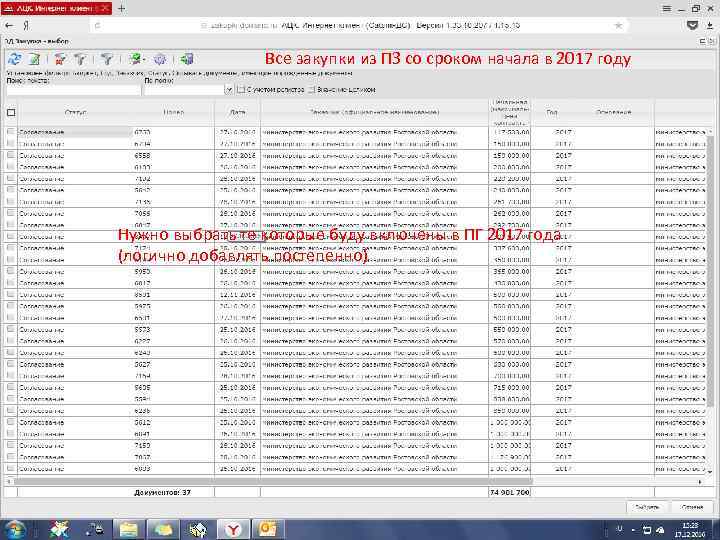The image size is (720, 540).
Task: Select the АЦК Интернет-клиент browser tab
Action: coord(56,8)
